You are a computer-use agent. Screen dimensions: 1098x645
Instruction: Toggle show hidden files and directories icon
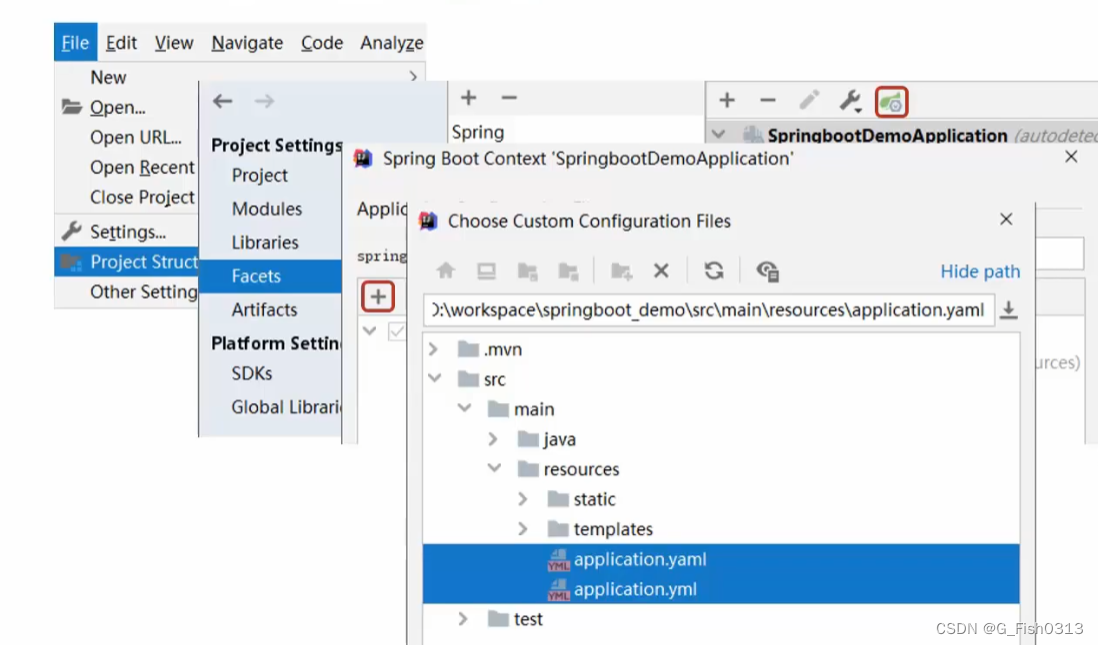767,271
